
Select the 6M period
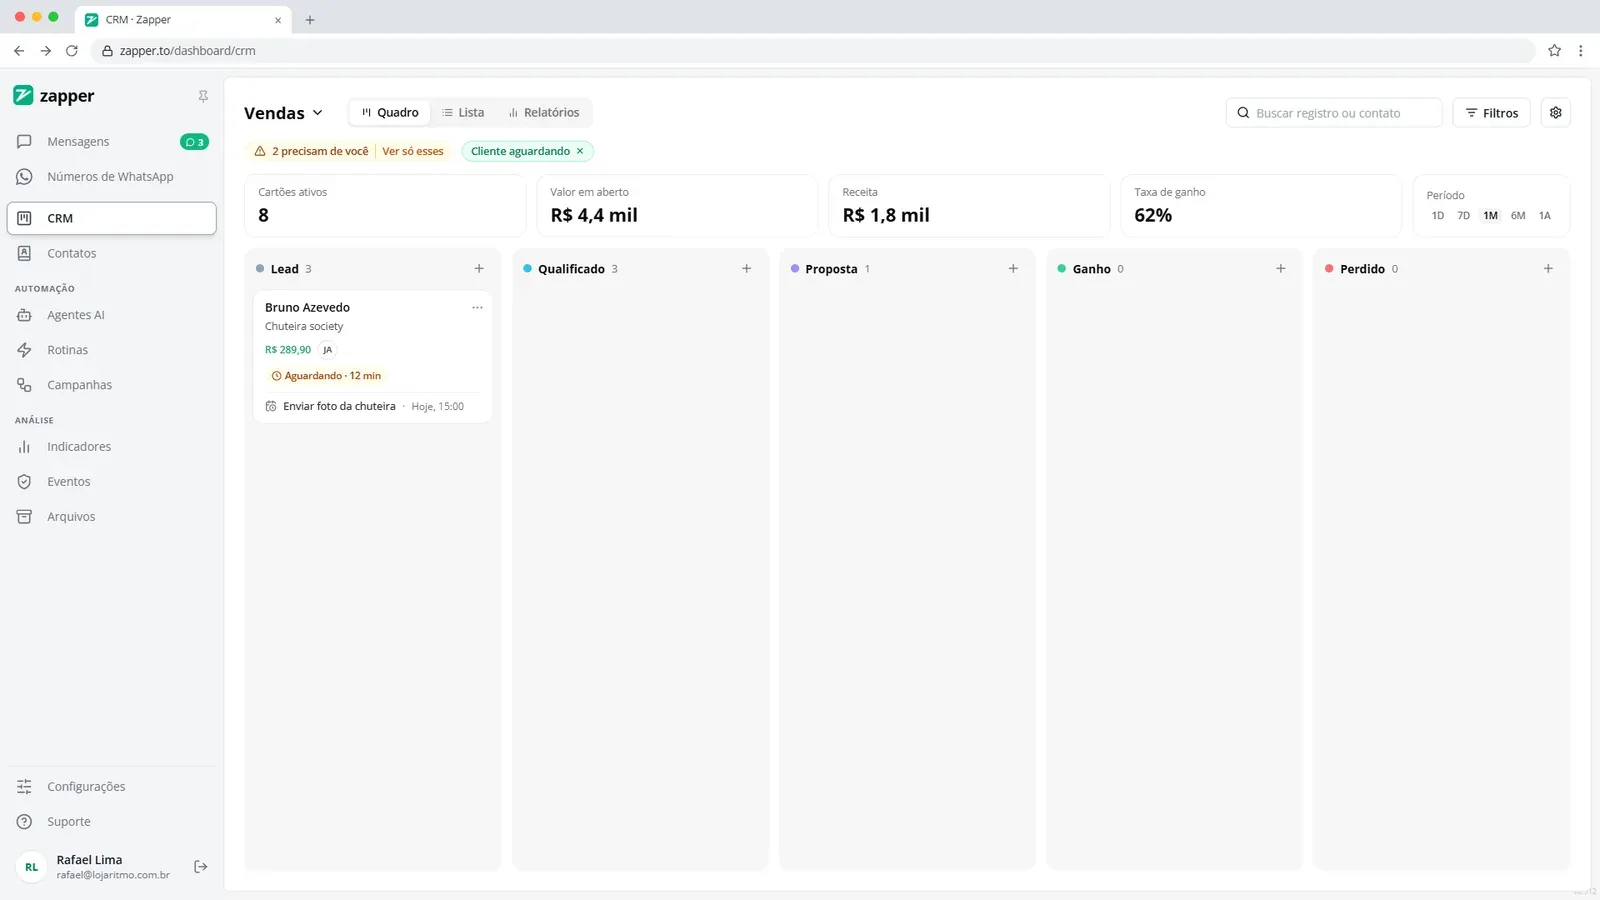coord(1518,216)
